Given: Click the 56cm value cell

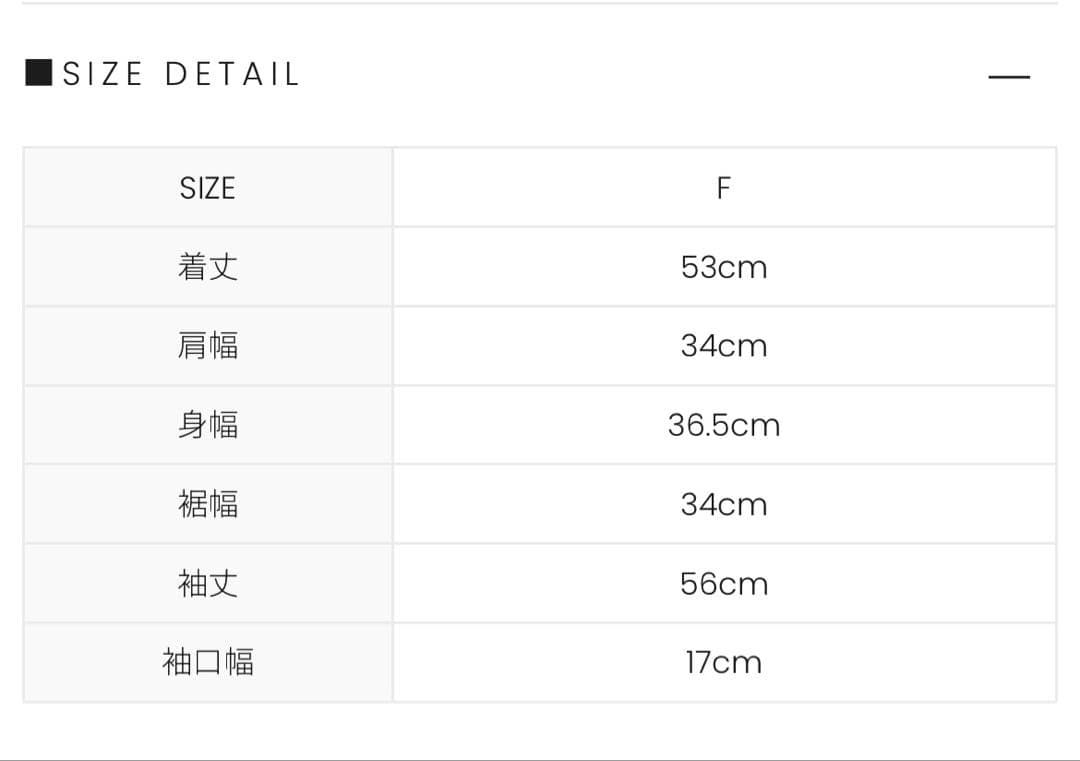Looking at the screenshot, I should 724,583.
